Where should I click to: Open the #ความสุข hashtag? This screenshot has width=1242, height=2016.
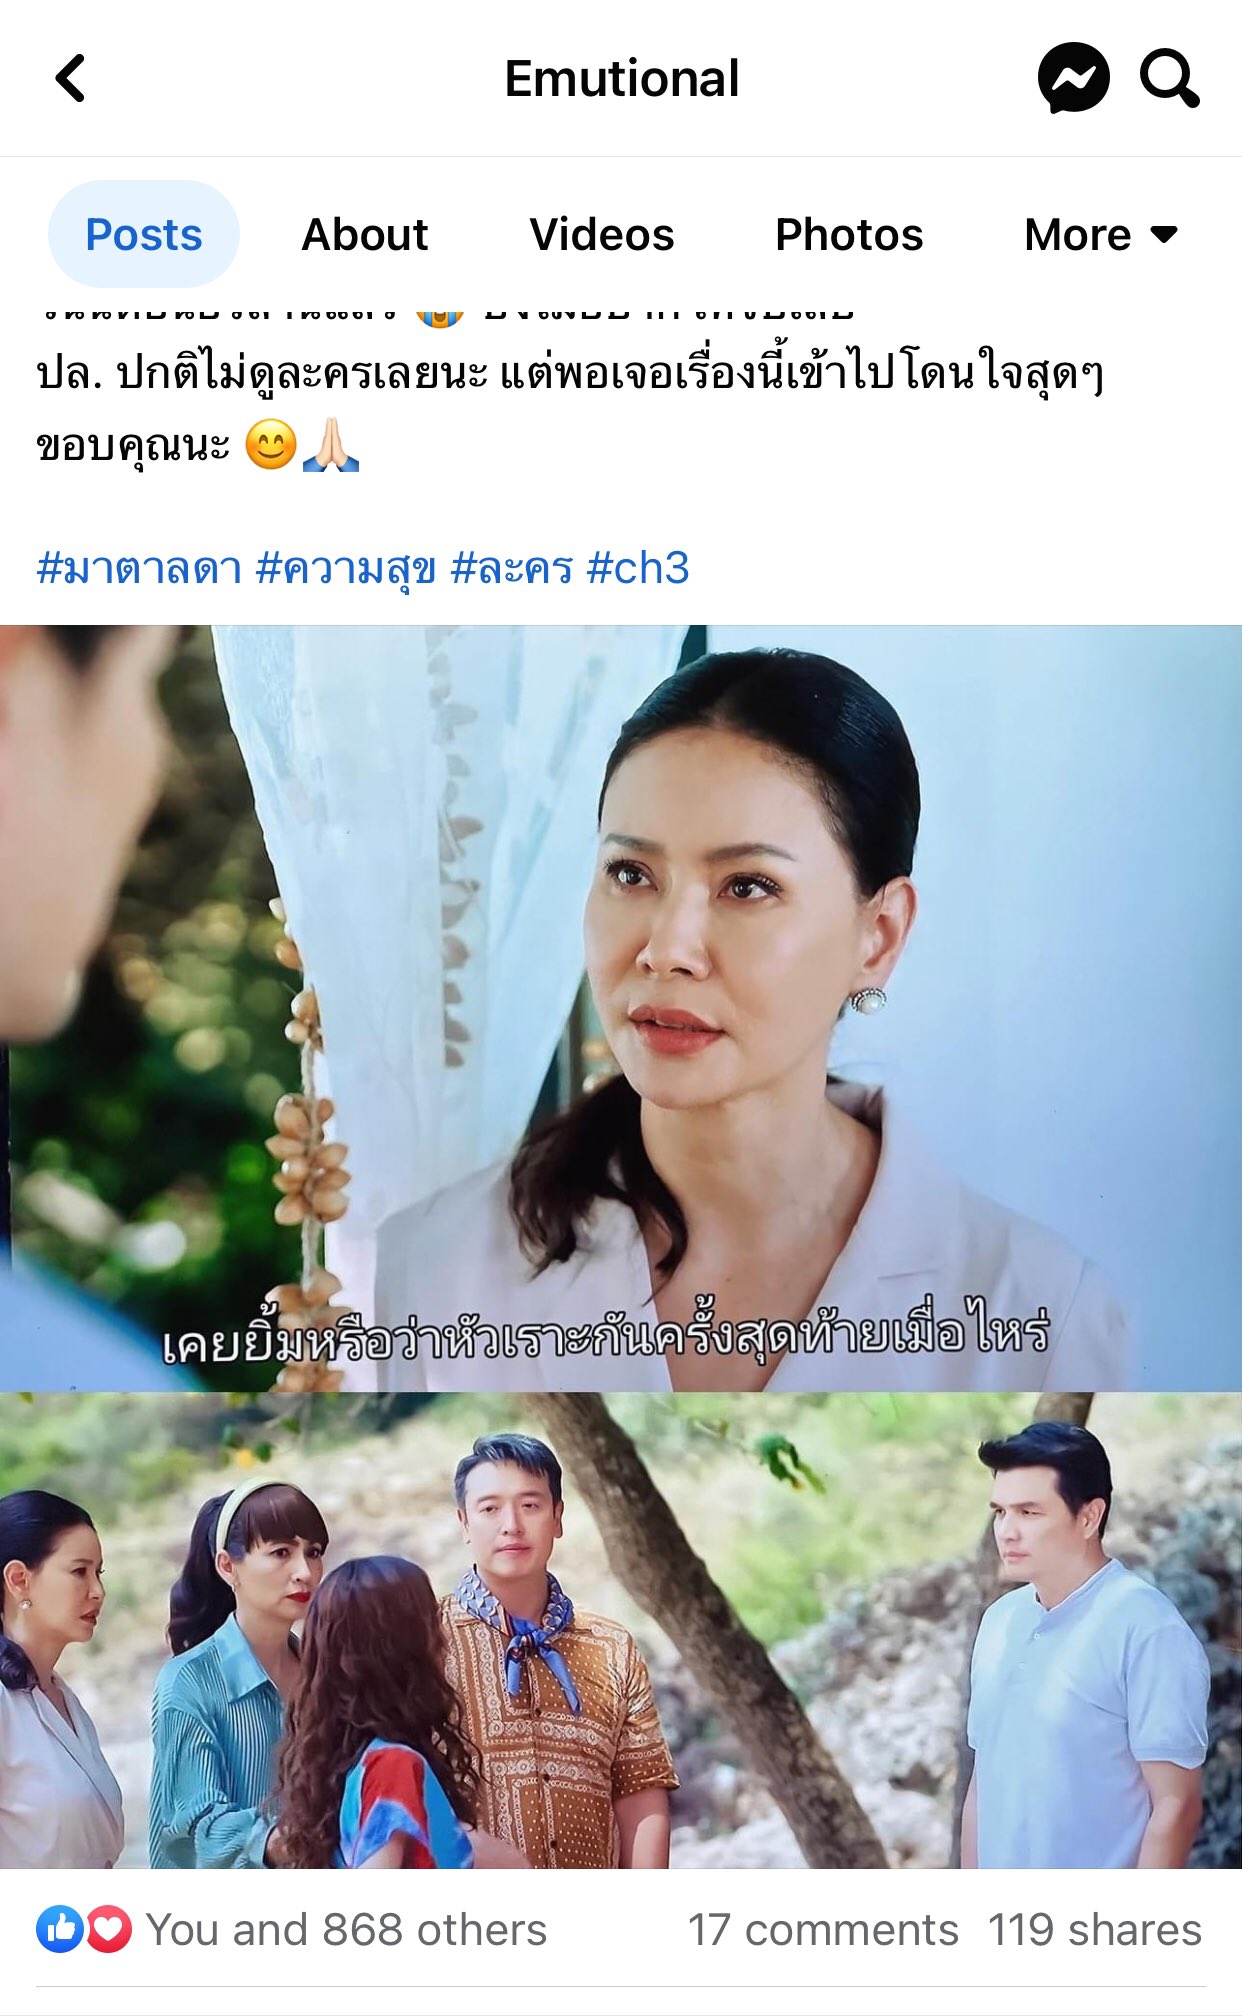tap(346, 568)
